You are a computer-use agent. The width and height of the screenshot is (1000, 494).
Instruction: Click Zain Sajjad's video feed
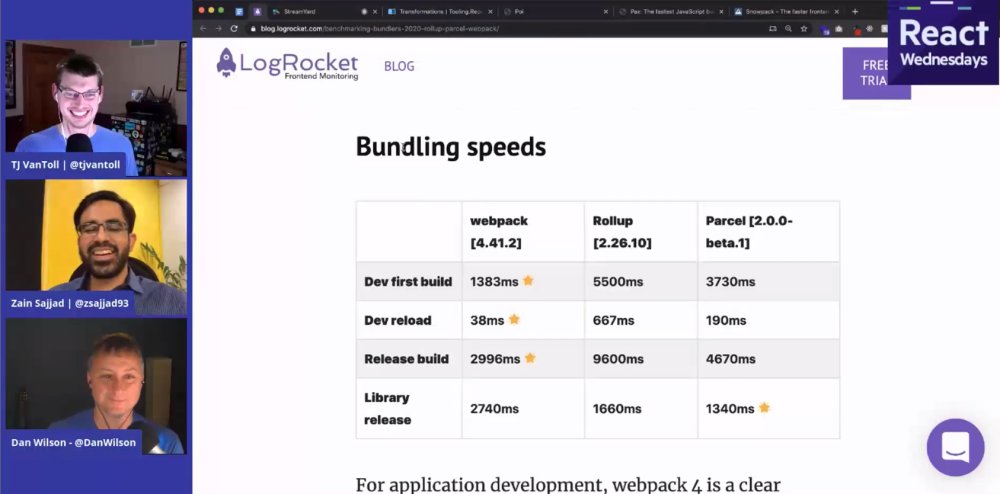click(96, 247)
